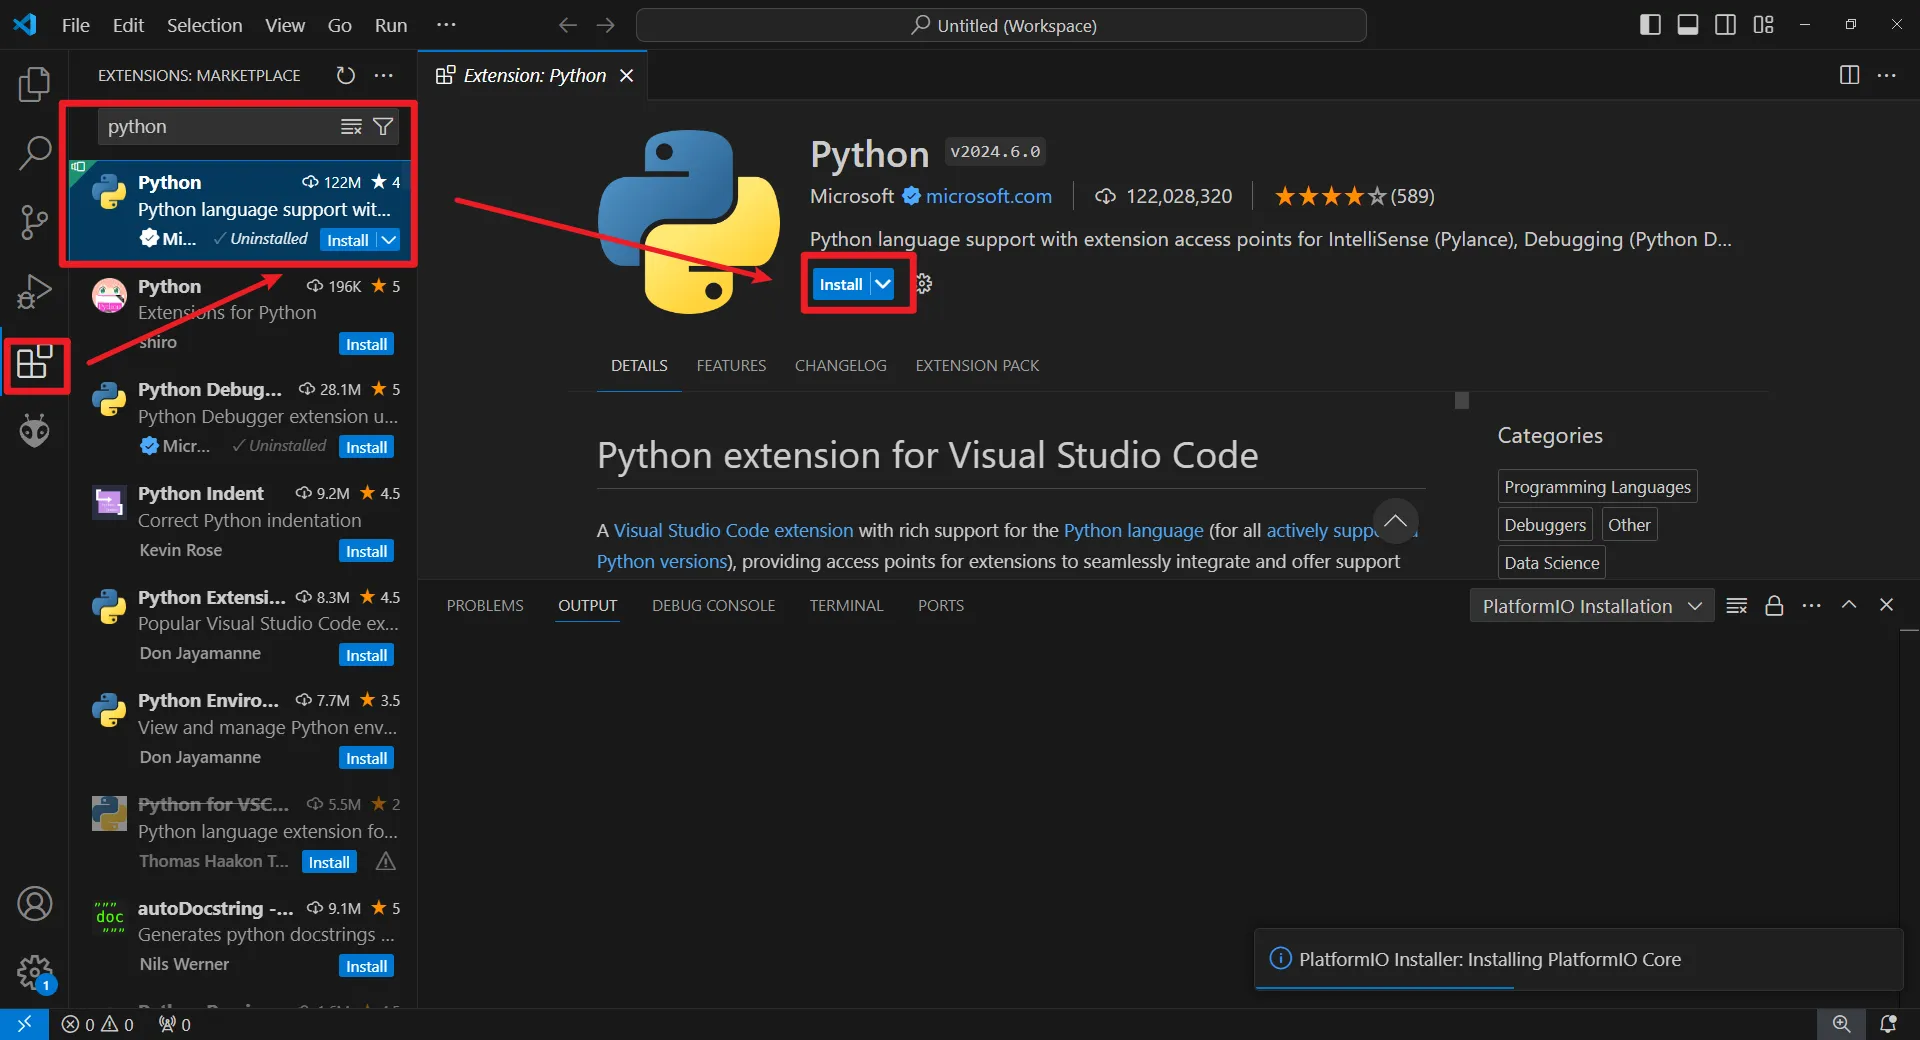Toggle the primary side bar layout button
Viewport: 1920px width, 1040px height.
(1650, 25)
